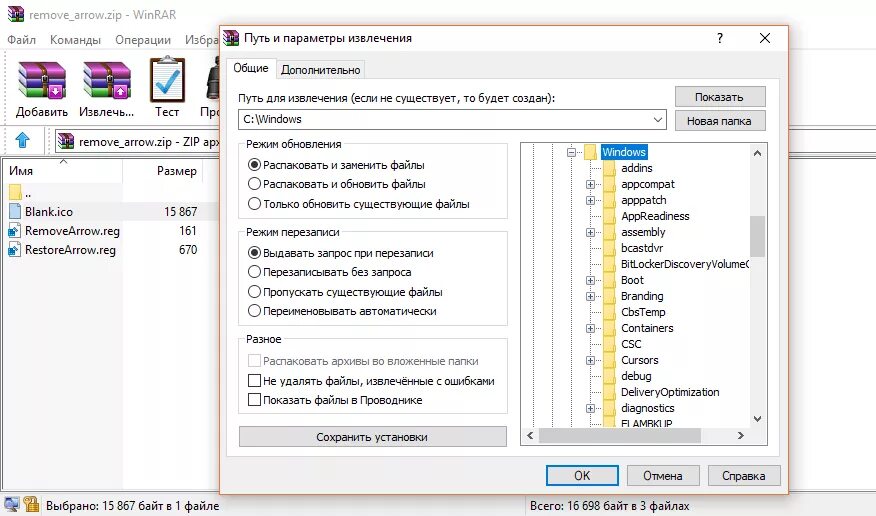Click the debug folder icon
The height and width of the screenshot is (516, 876).
coord(610,376)
